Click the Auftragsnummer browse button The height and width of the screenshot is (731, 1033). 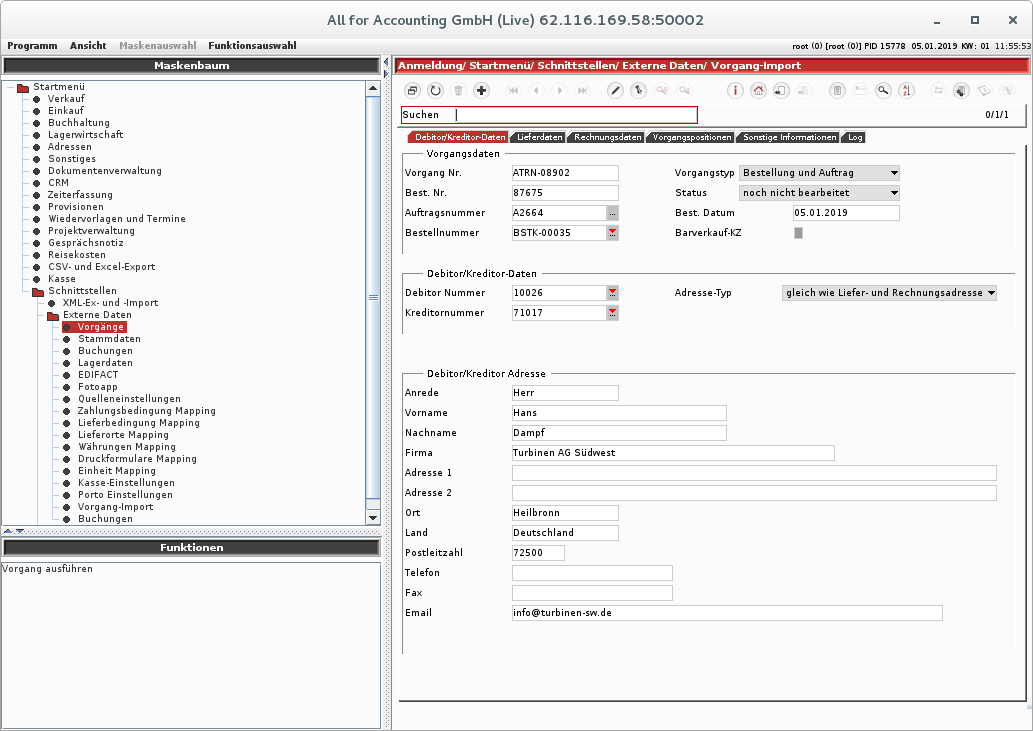pos(612,213)
